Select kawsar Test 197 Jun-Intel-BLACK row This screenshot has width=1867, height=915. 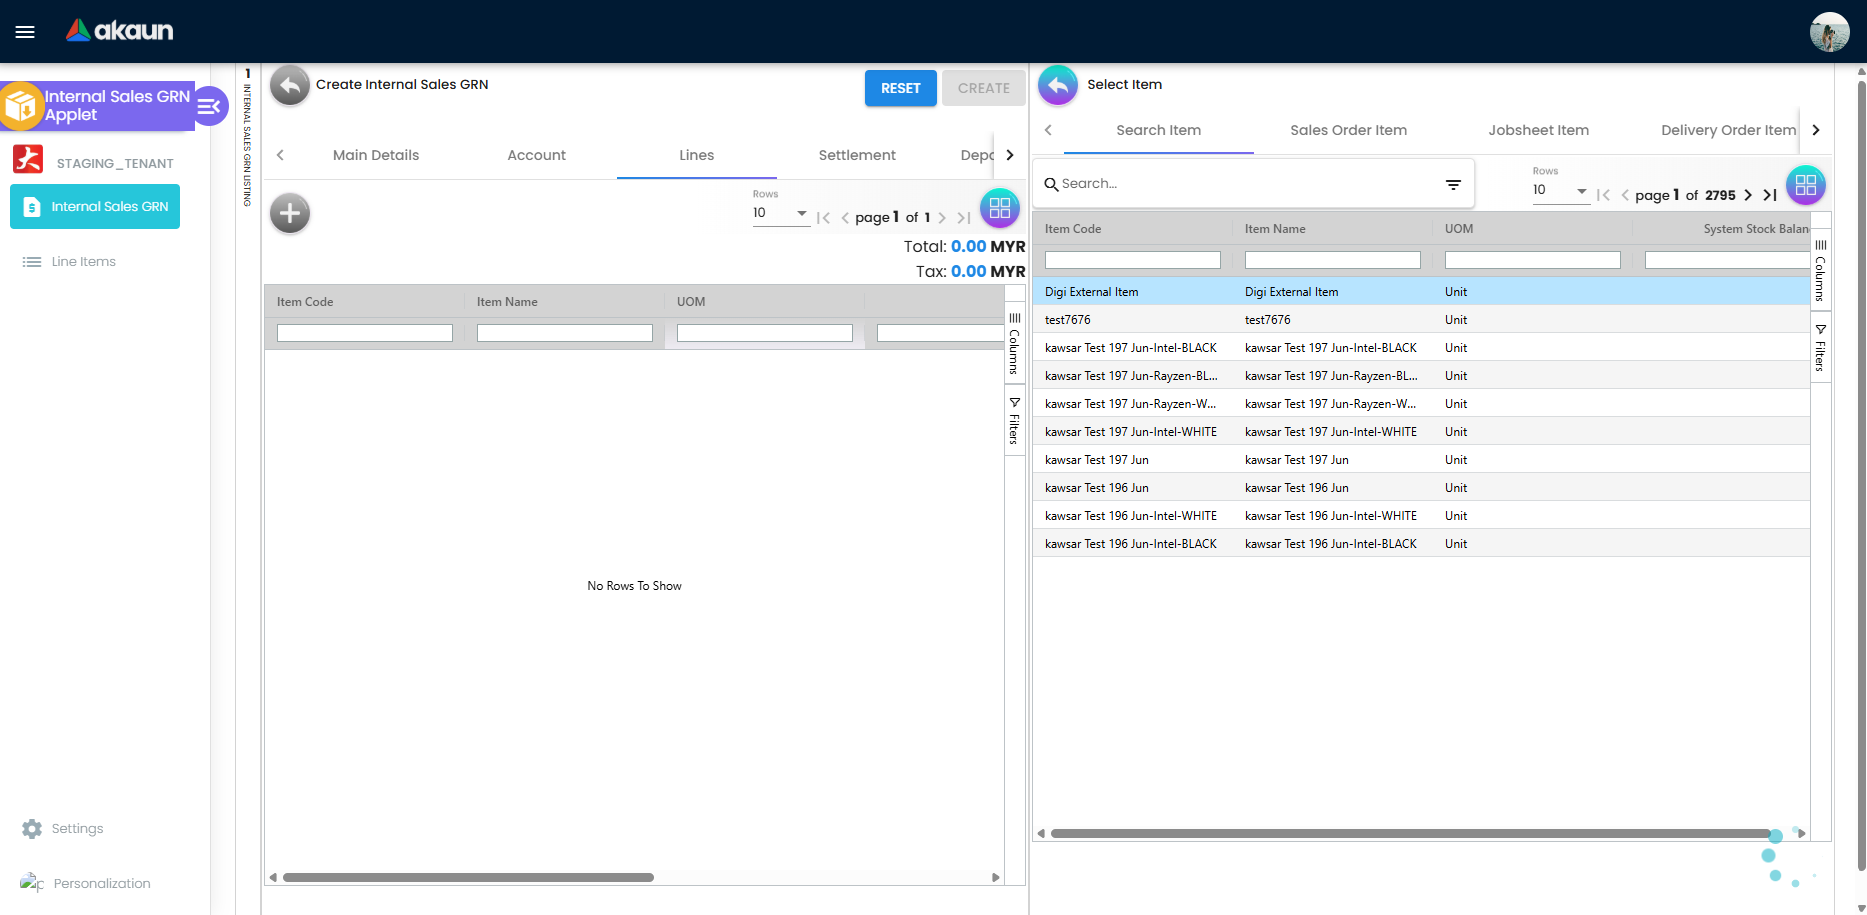pos(1421,348)
